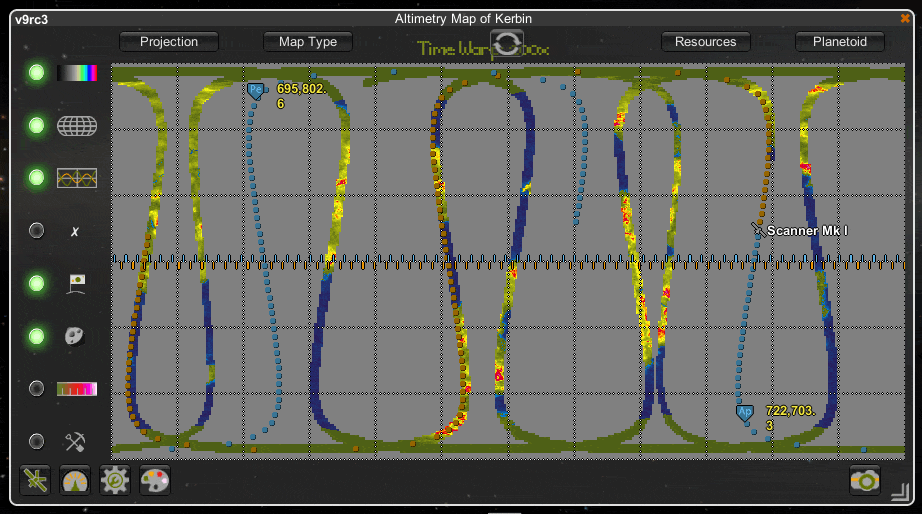Click the color legend bar icon
Viewport: 922px width, 514px height.
(77, 389)
